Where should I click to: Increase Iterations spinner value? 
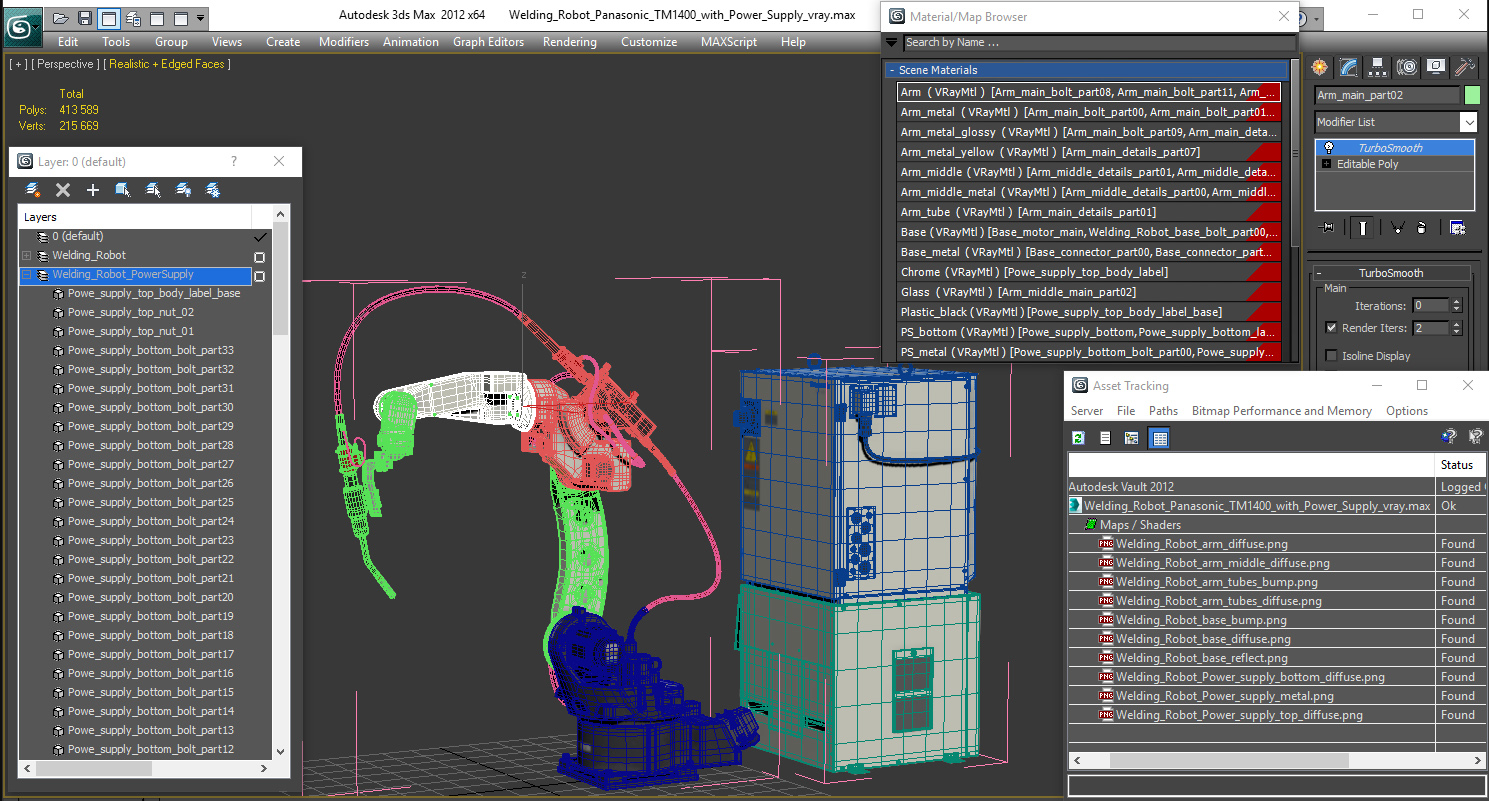point(1456,302)
